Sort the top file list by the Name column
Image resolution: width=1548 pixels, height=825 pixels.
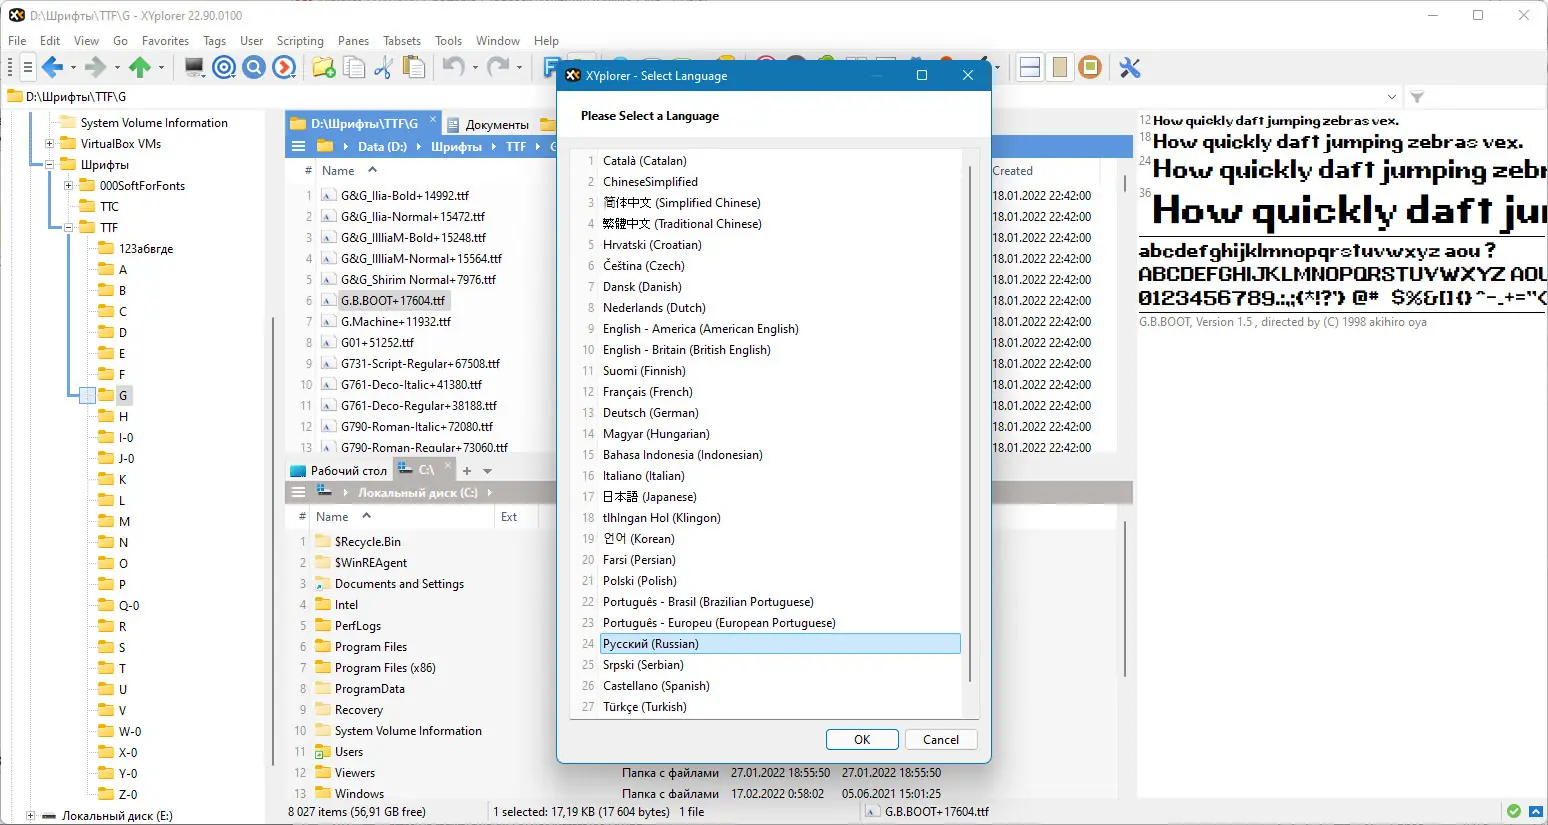click(338, 171)
